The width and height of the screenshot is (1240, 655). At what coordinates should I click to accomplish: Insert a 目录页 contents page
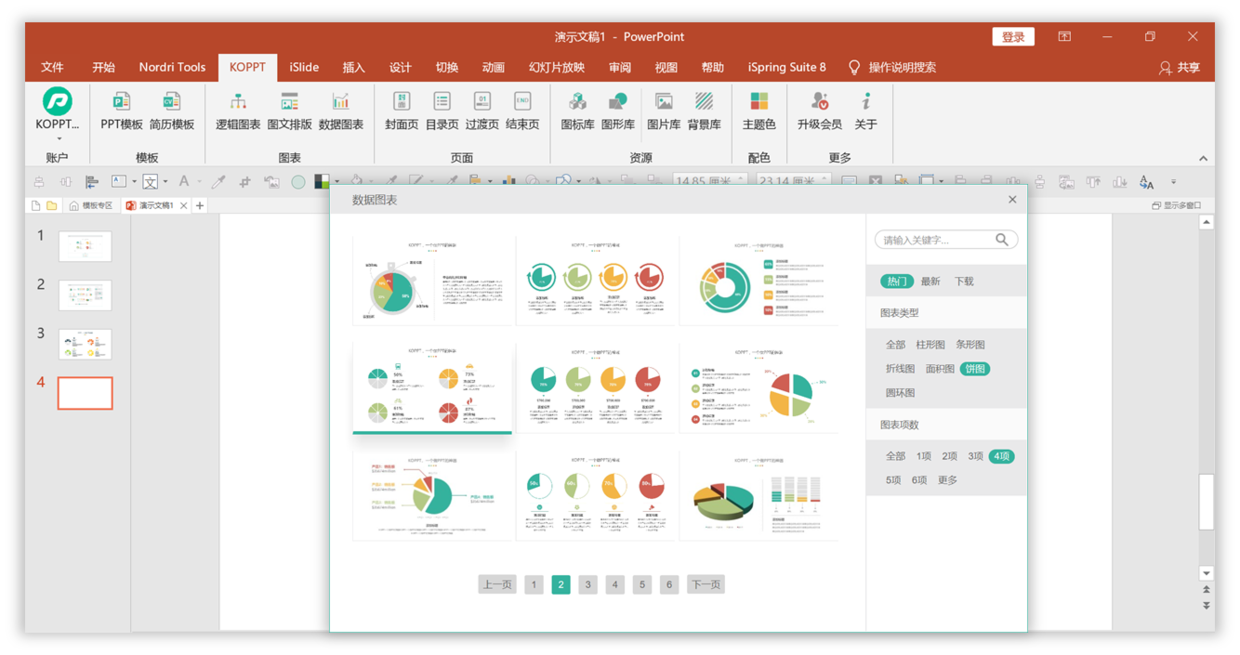(442, 110)
